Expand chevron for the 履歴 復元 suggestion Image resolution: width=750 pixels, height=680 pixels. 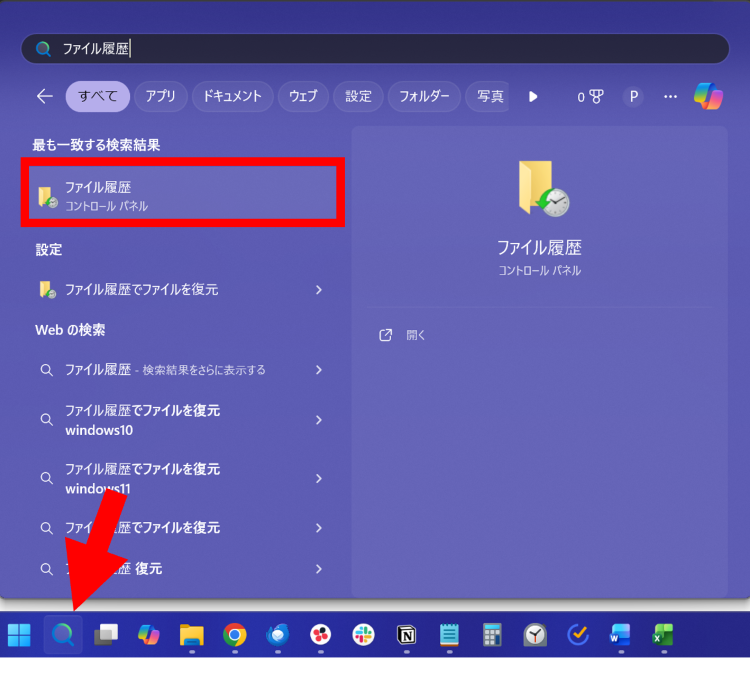click(x=319, y=569)
